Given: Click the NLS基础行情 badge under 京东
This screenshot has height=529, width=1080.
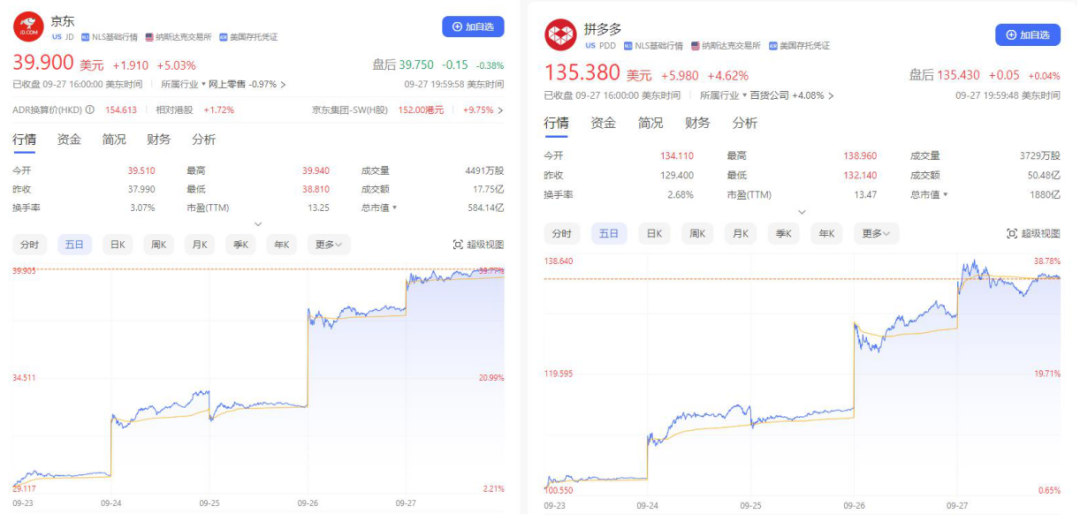Looking at the screenshot, I should 115,37.
